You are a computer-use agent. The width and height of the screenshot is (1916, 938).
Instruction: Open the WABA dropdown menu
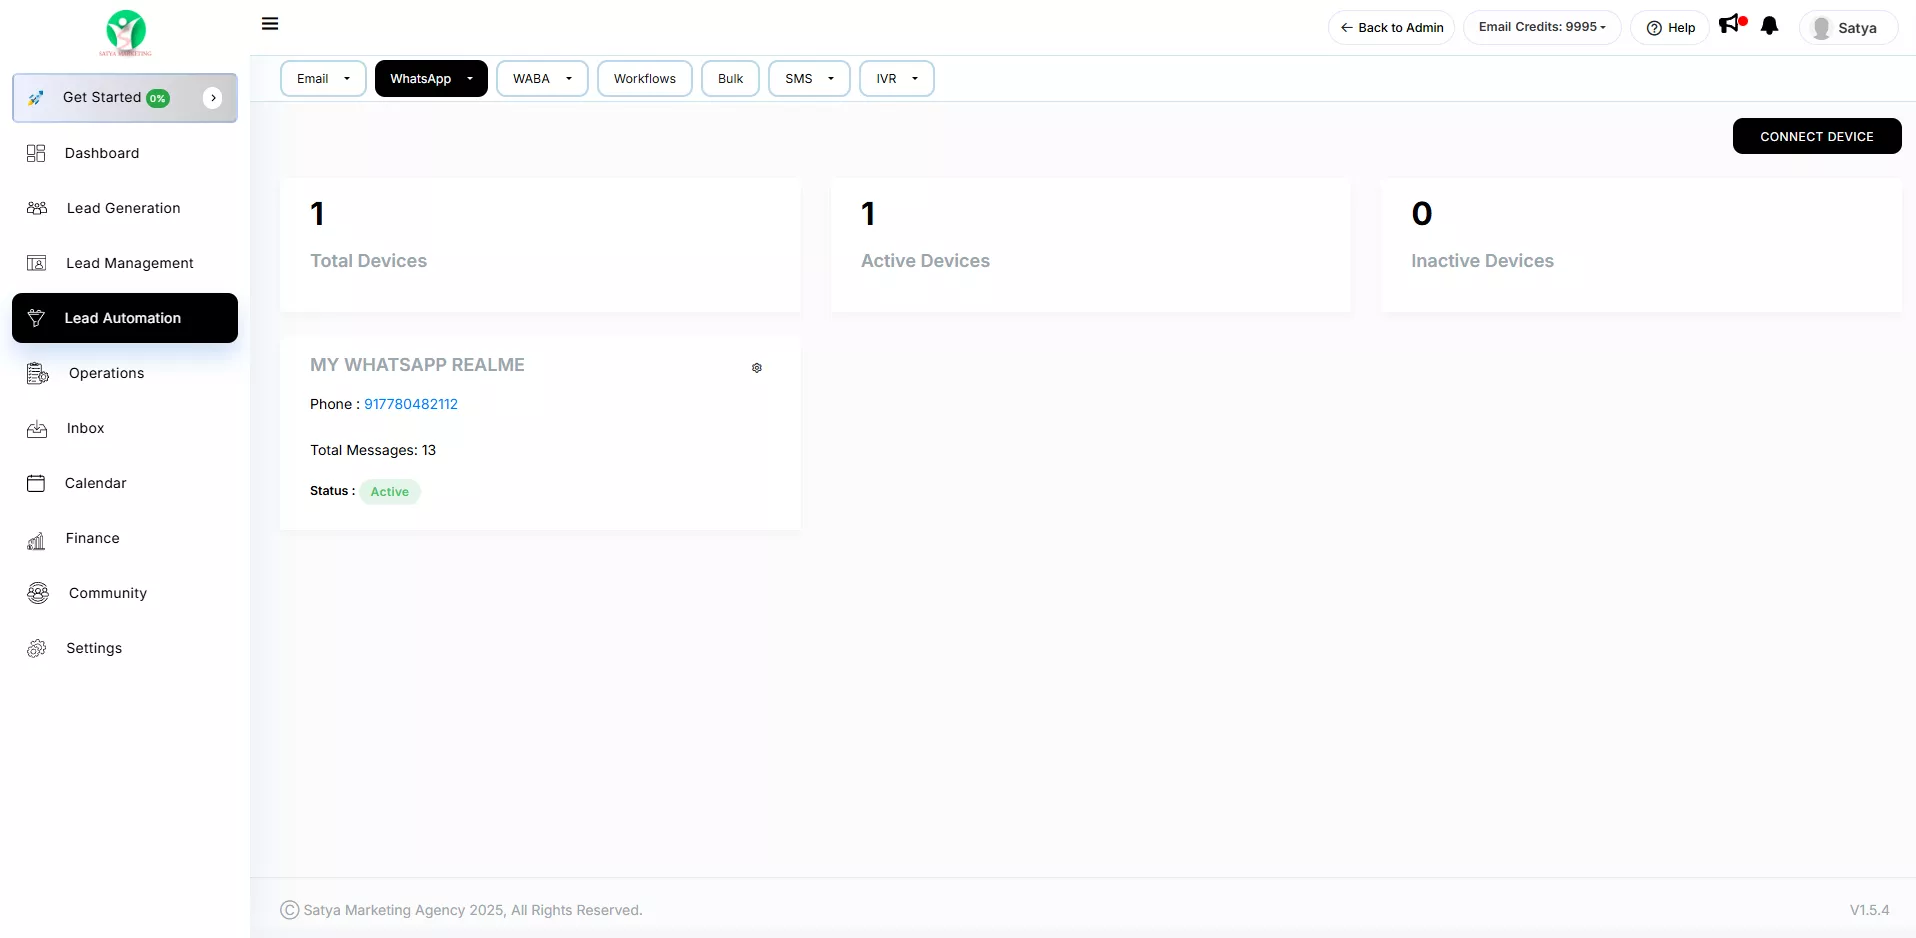click(x=542, y=79)
